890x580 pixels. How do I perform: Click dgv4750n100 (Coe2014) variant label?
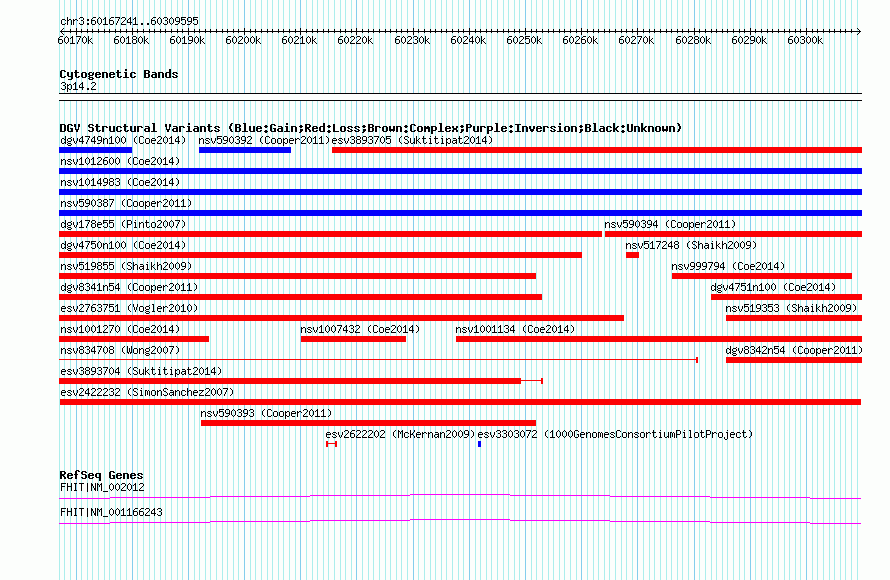click(123, 245)
